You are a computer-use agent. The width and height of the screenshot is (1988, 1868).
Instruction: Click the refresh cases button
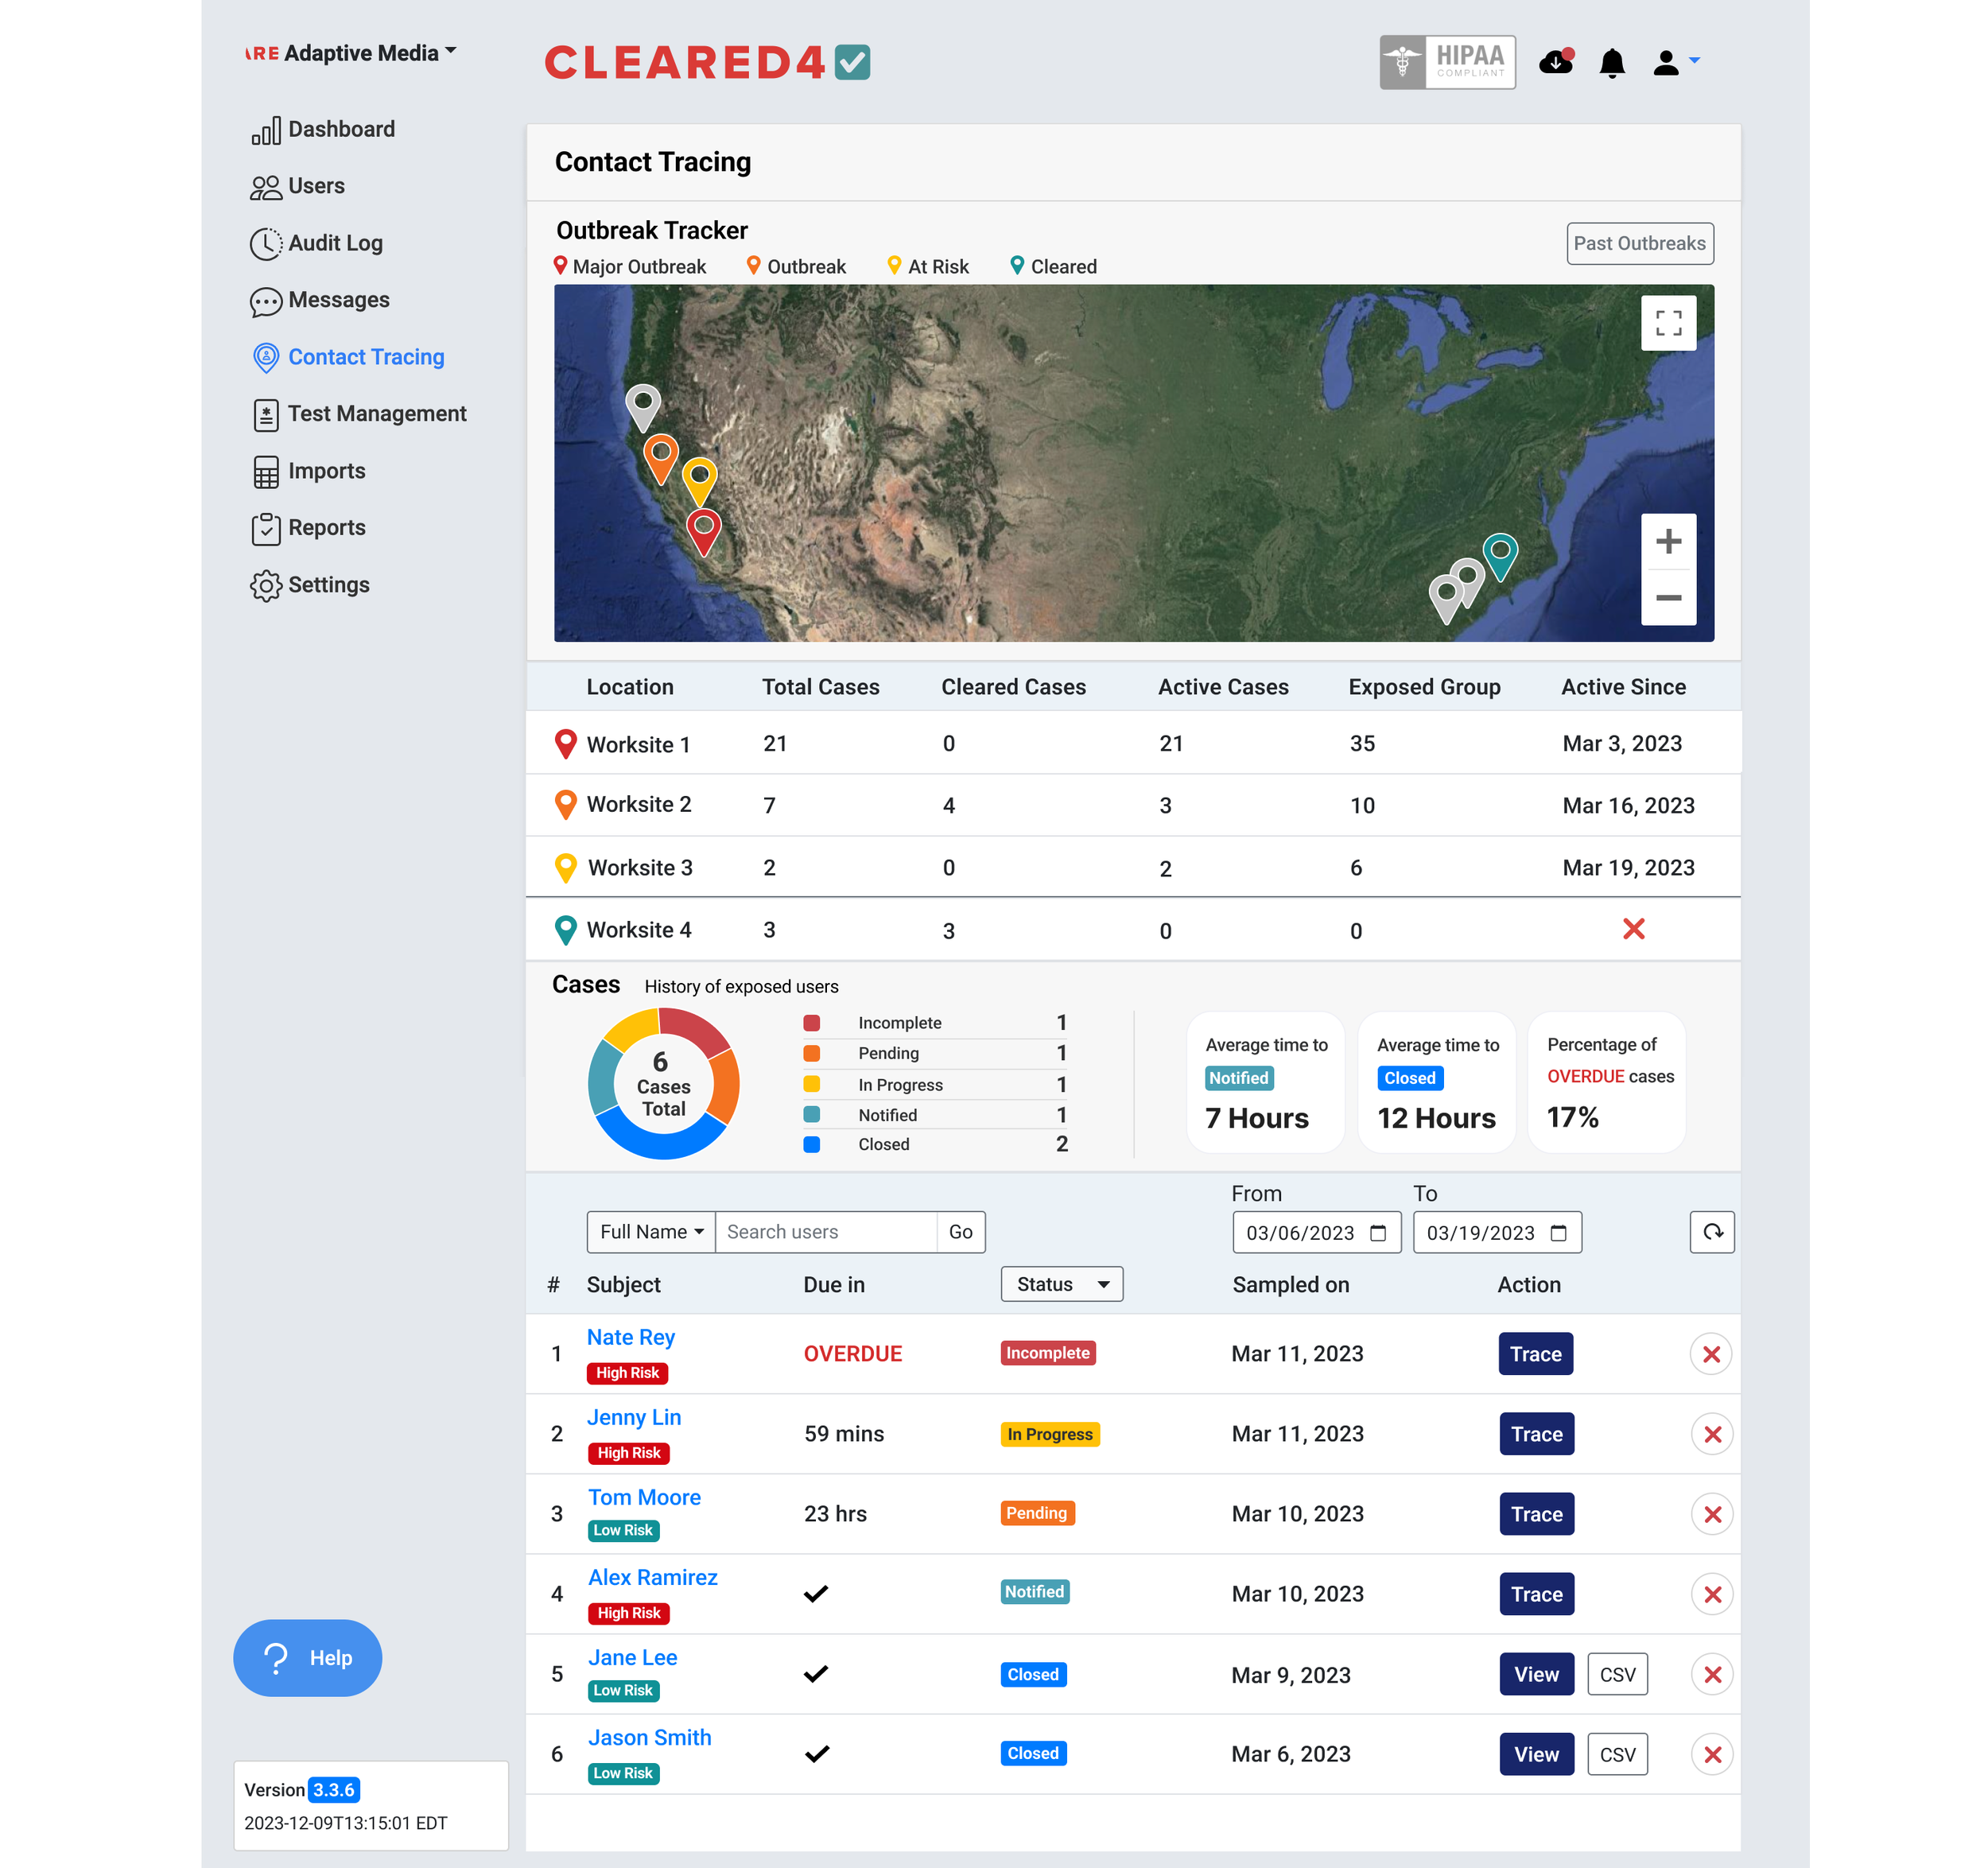pos(1712,1232)
